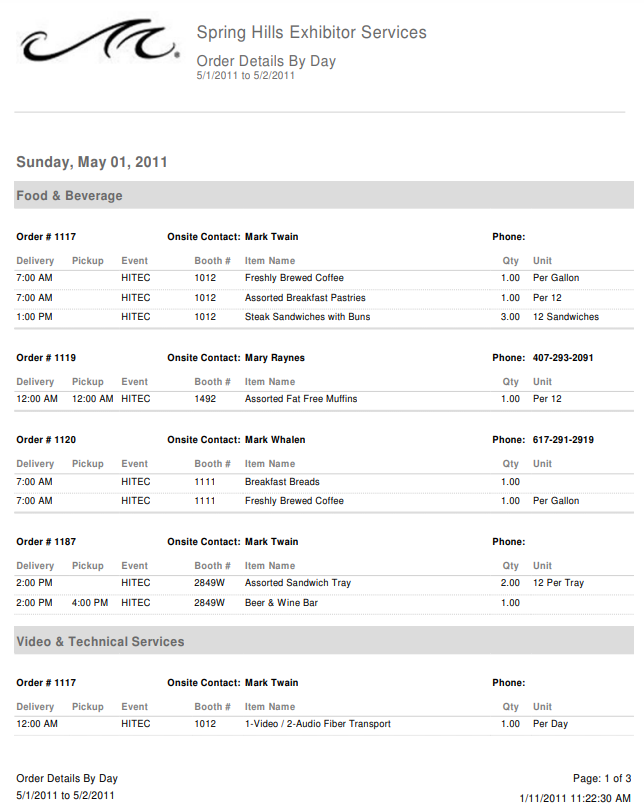644x805 pixels.
Task: Select the 1-Video / 2-Audio Fiber Transport item
Action: point(318,724)
